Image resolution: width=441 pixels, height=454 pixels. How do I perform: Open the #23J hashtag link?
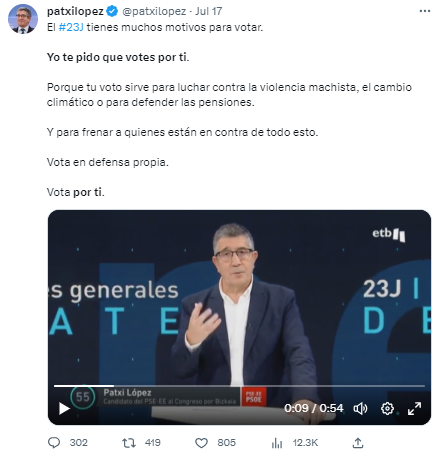coord(71,27)
